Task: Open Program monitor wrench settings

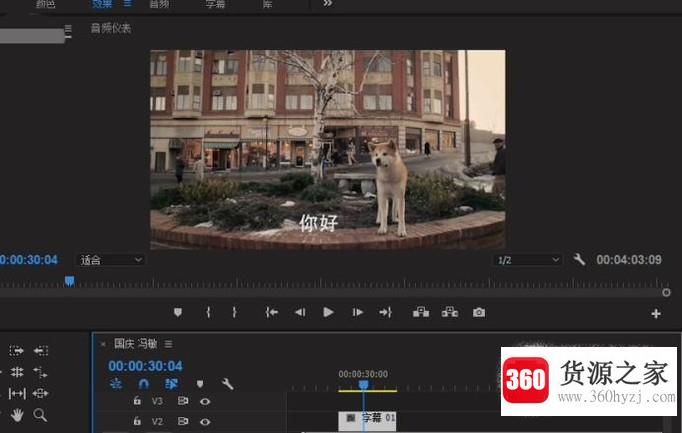Action: click(579, 260)
